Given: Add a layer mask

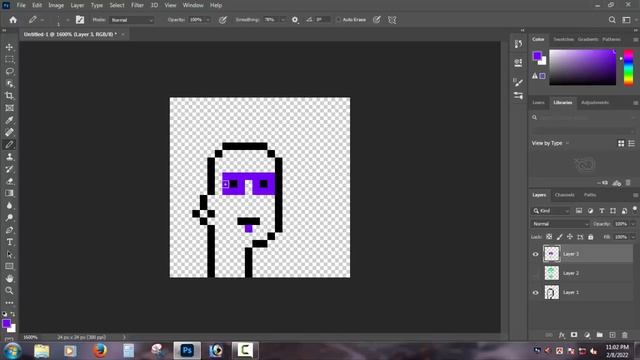Looking at the screenshot, I should point(574,335).
